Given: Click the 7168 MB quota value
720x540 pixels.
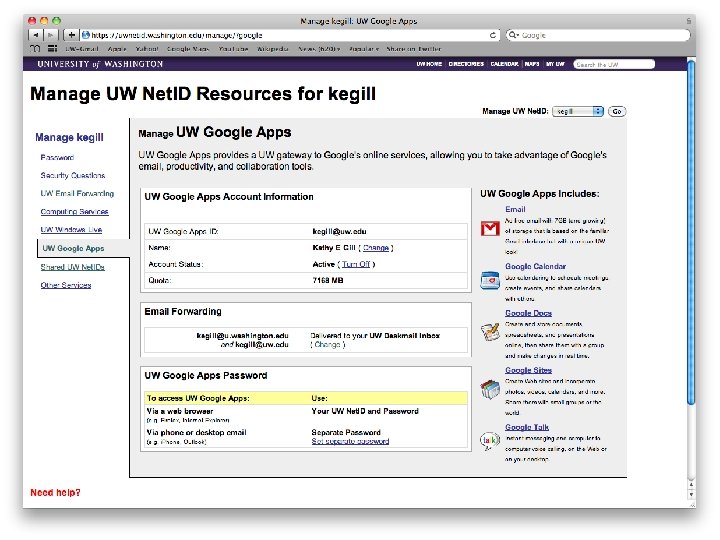Looking at the screenshot, I should 328,281.
